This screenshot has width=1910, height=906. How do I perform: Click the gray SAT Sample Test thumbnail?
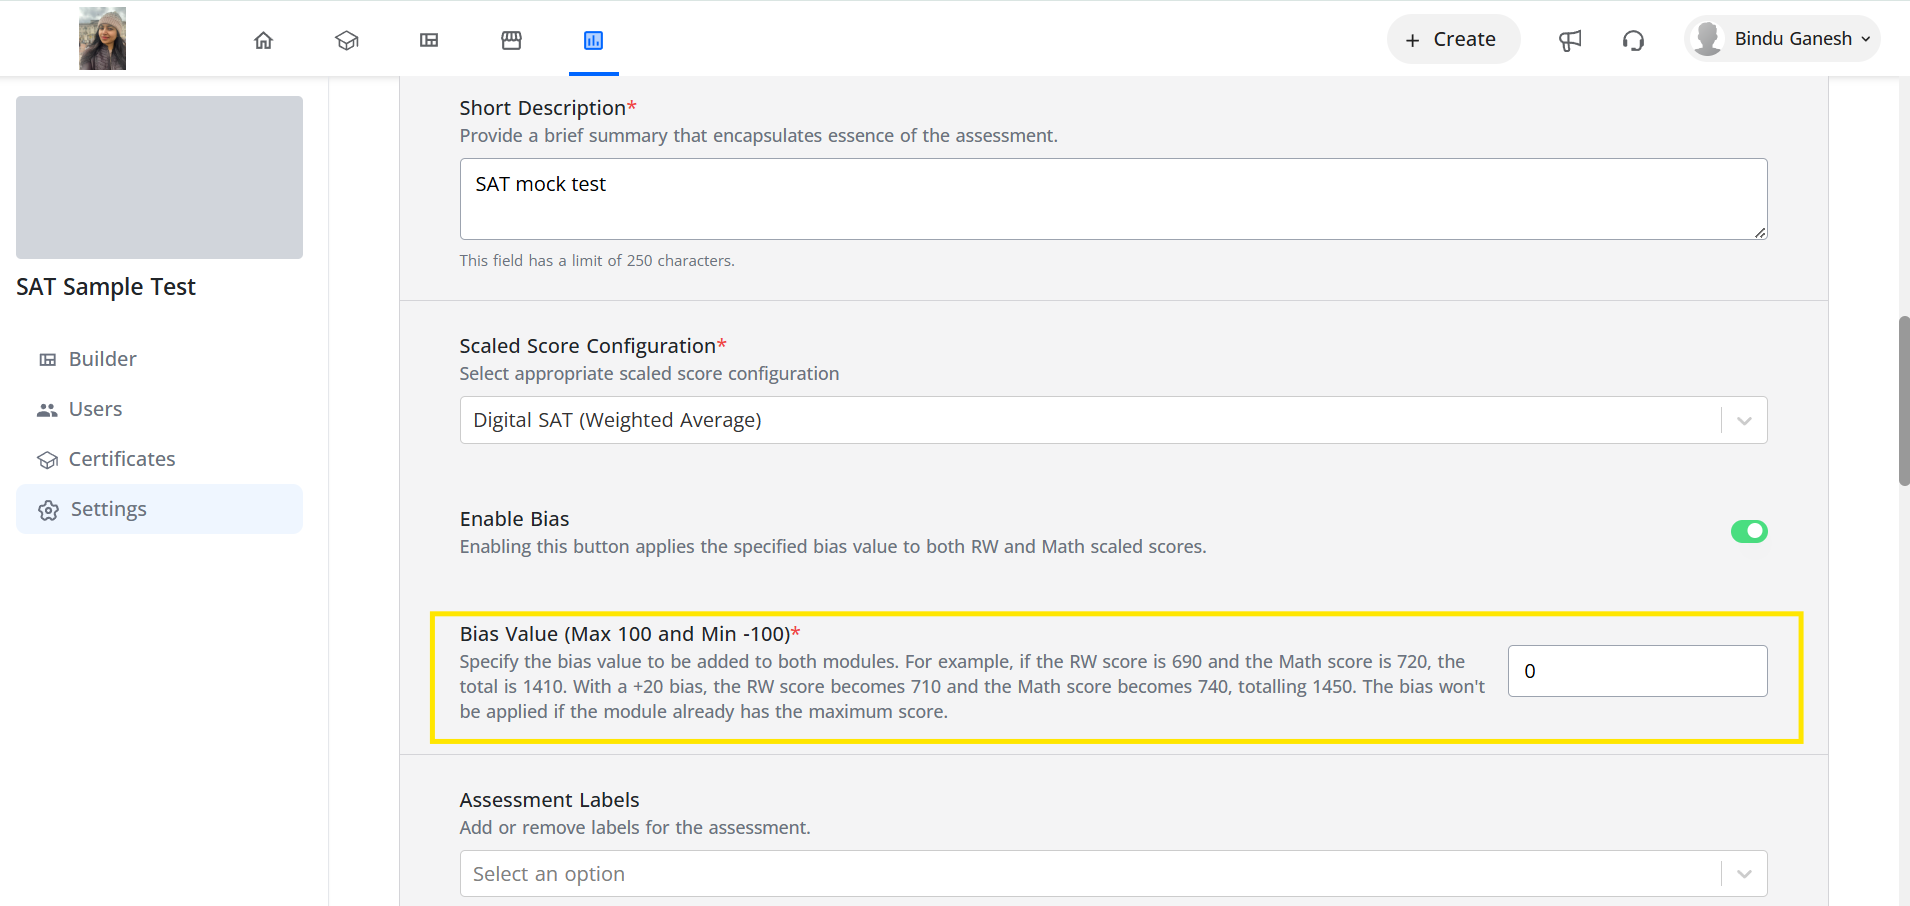159,177
